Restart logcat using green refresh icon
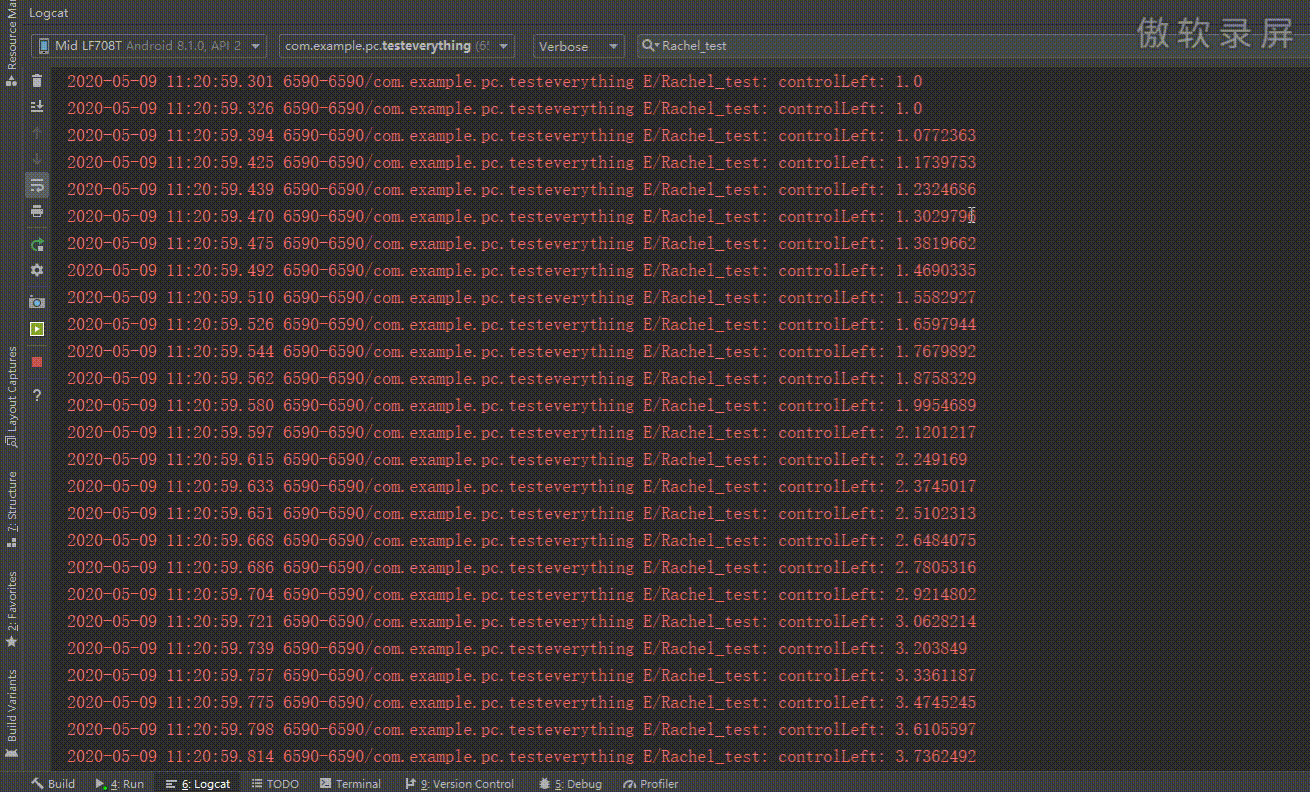Viewport: 1310px width, 792px height. tap(37, 244)
